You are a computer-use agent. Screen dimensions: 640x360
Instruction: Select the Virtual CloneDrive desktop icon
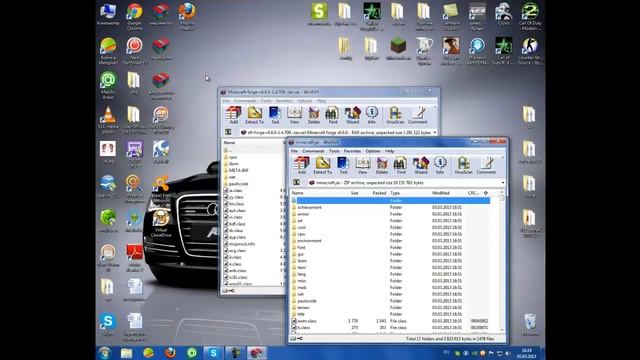point(161,223)
